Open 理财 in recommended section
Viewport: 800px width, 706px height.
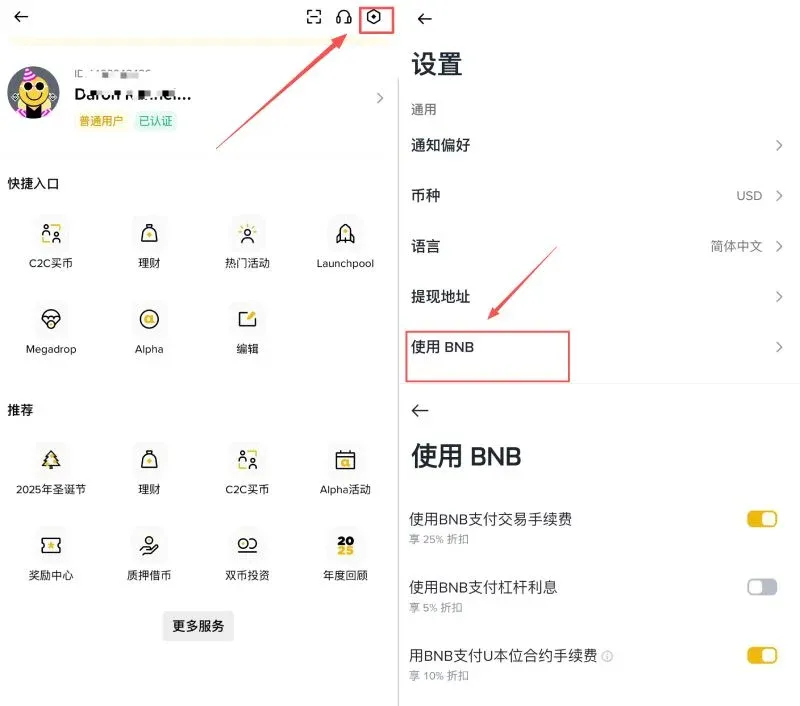(149, 470)
